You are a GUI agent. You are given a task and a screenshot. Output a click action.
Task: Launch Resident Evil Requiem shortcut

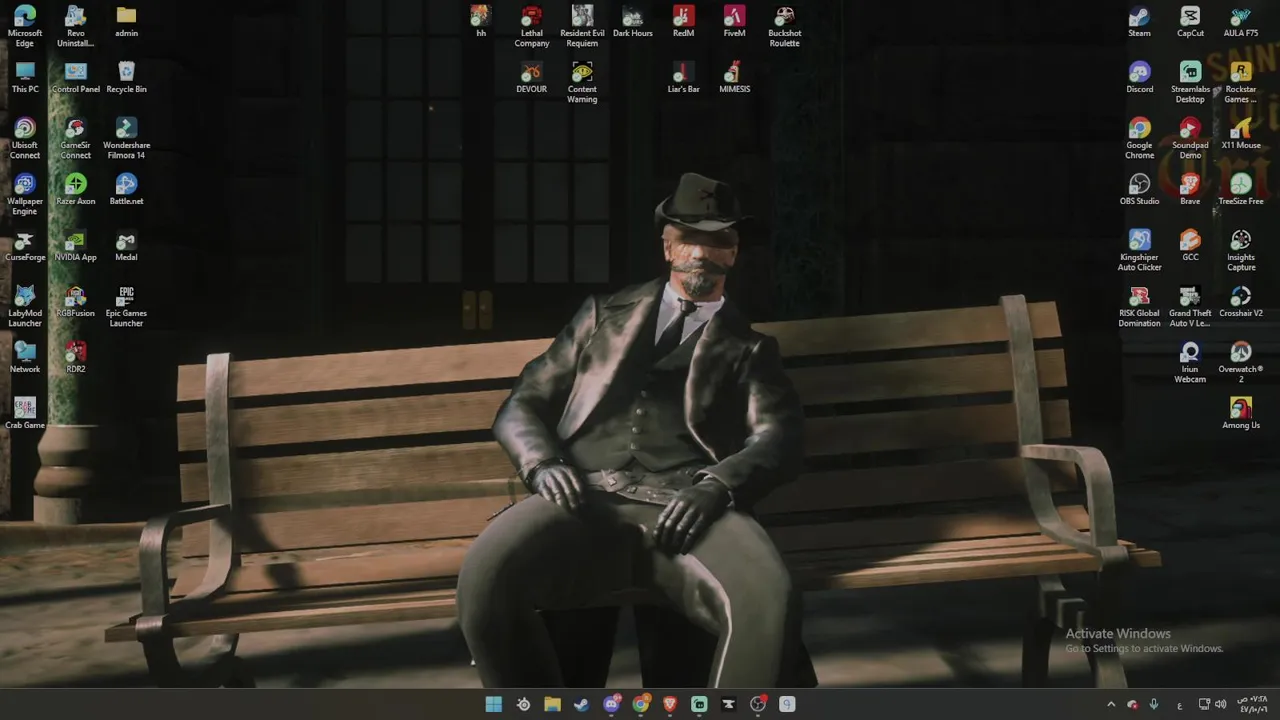582,26
